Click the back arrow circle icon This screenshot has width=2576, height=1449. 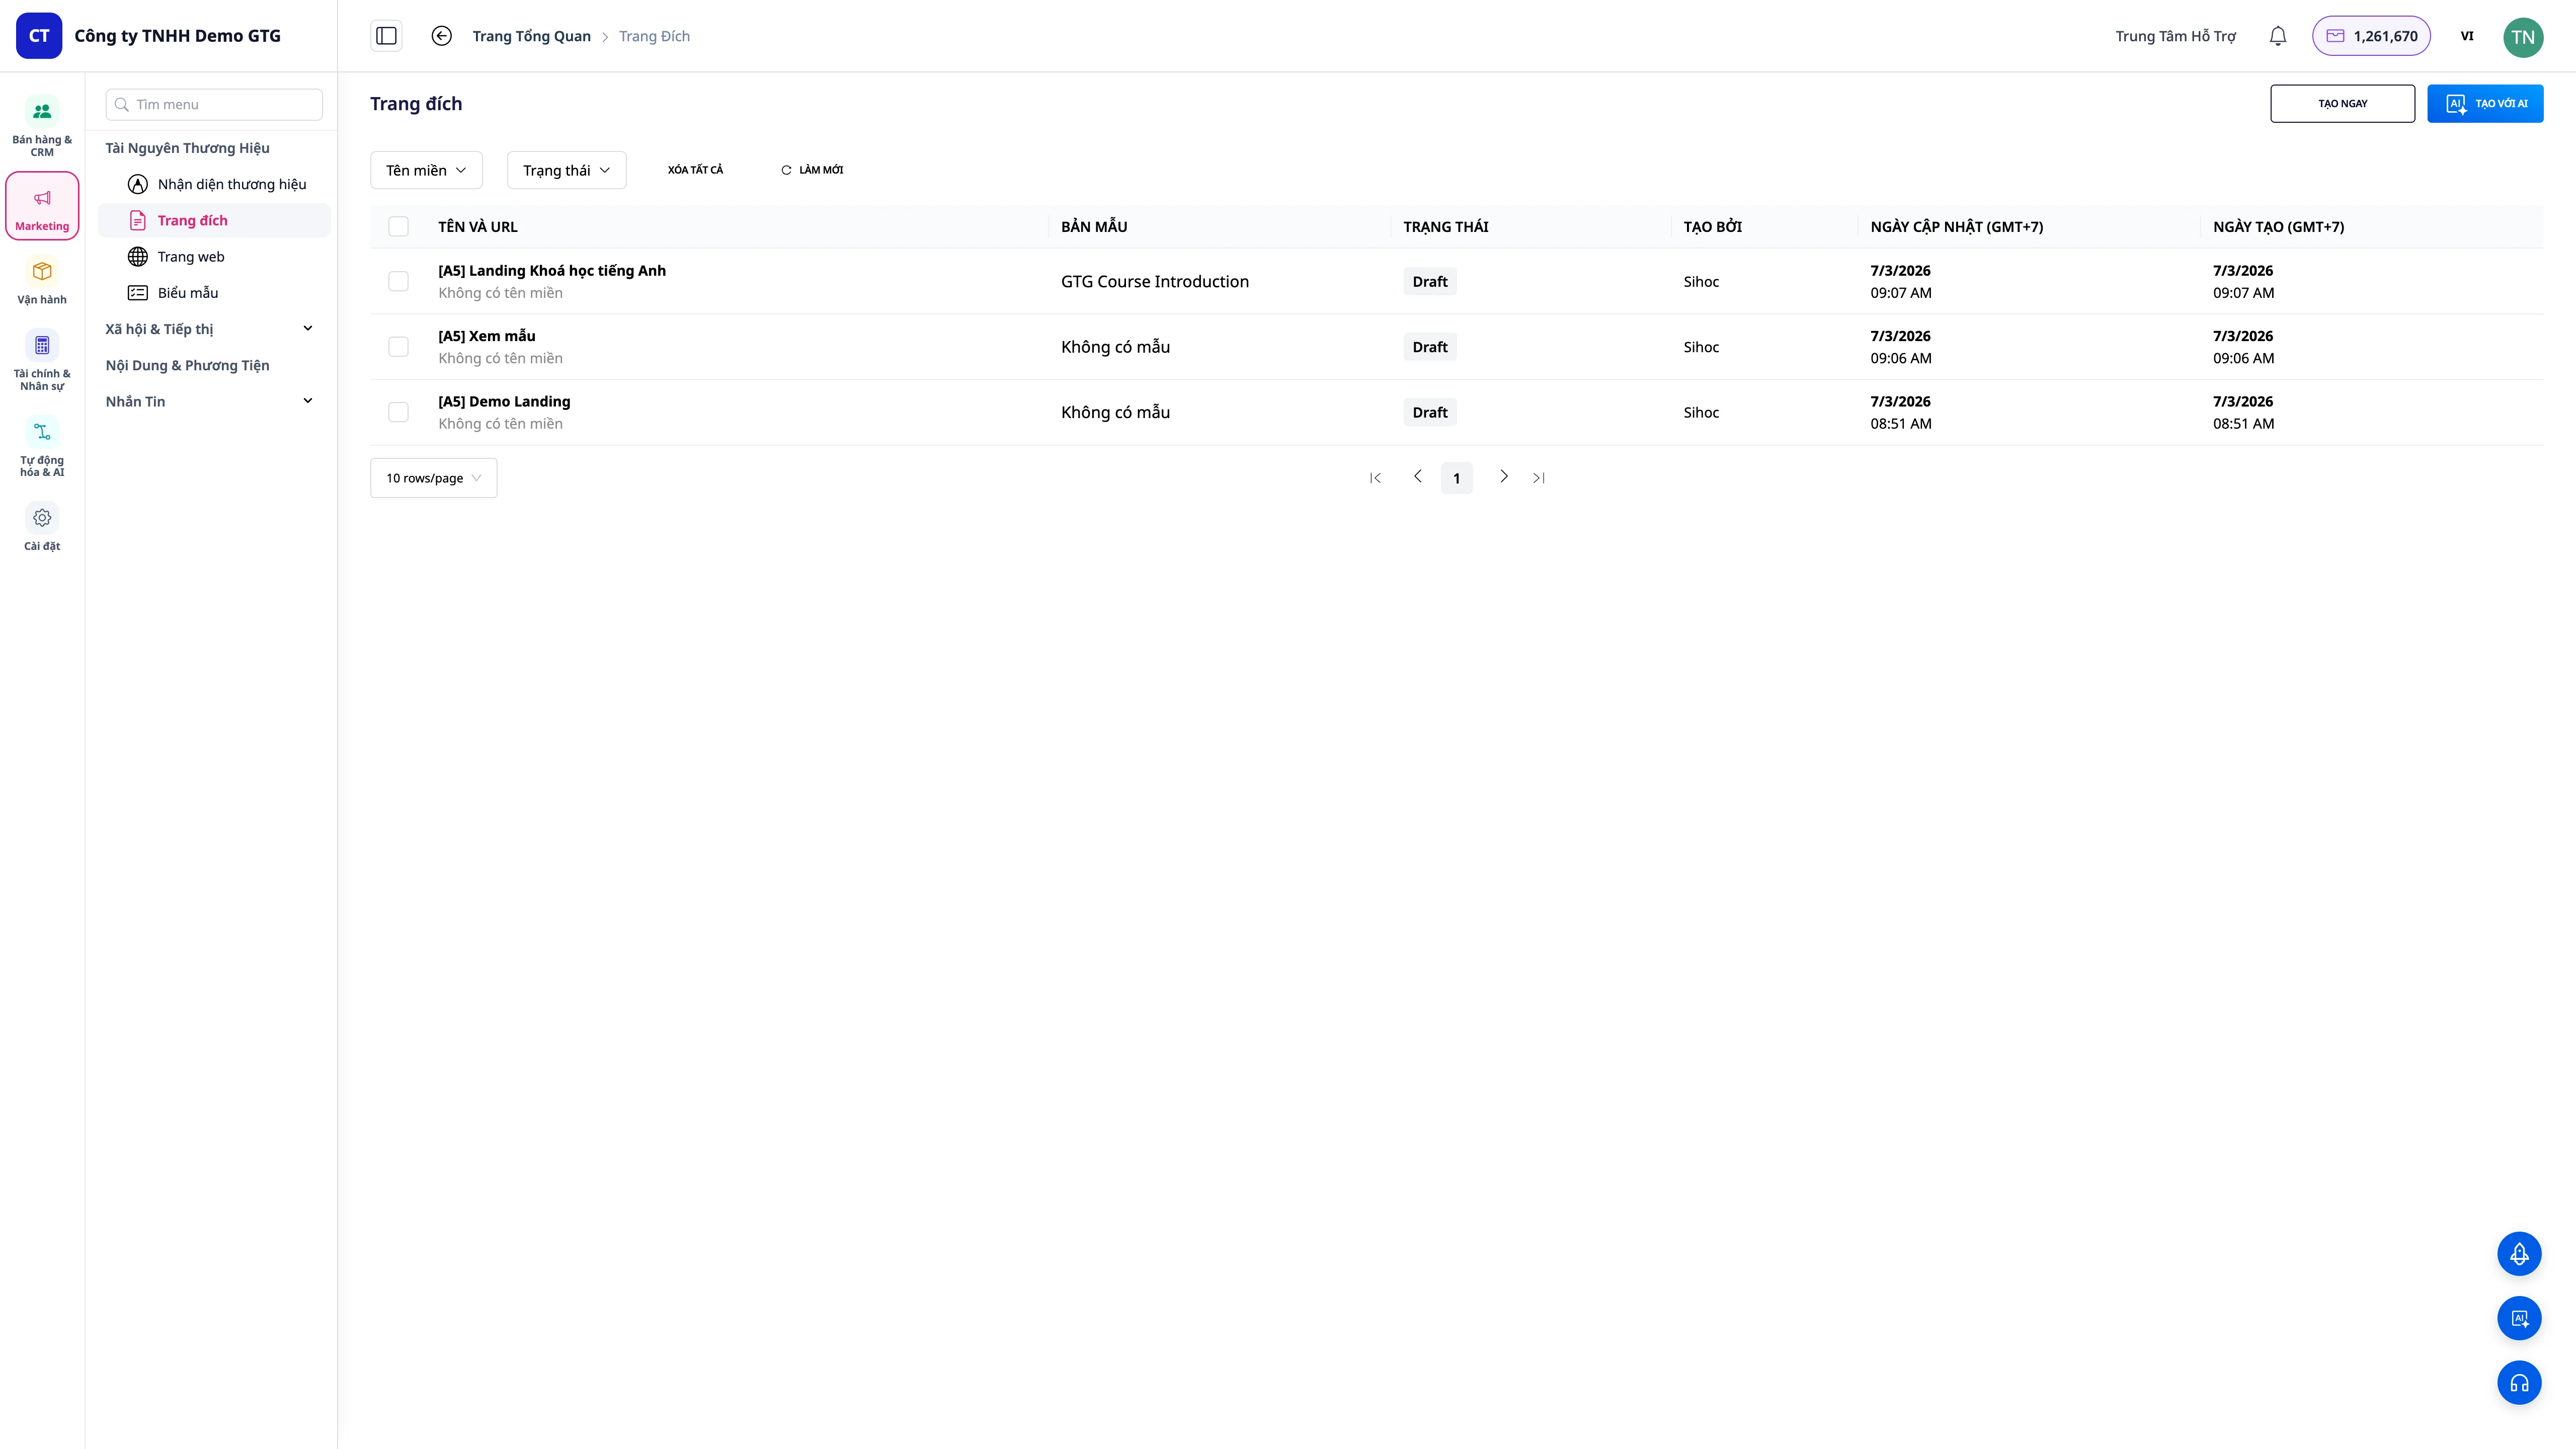click(x=441, y=36)
